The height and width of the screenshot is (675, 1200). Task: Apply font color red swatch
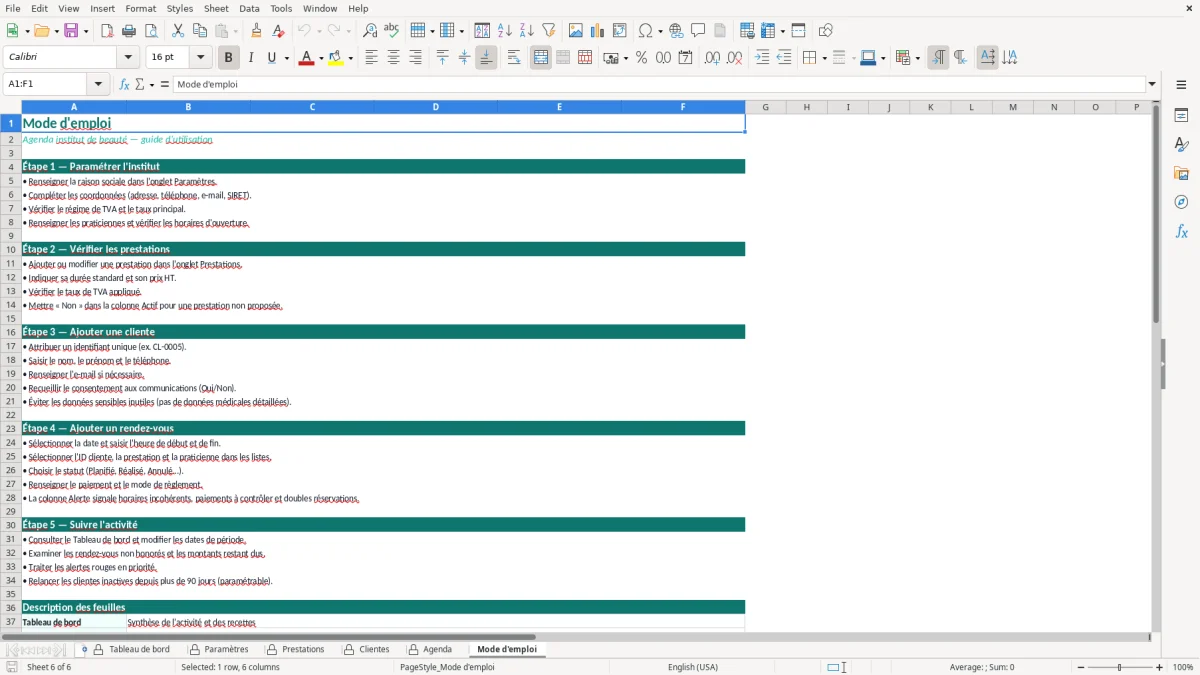306,58
